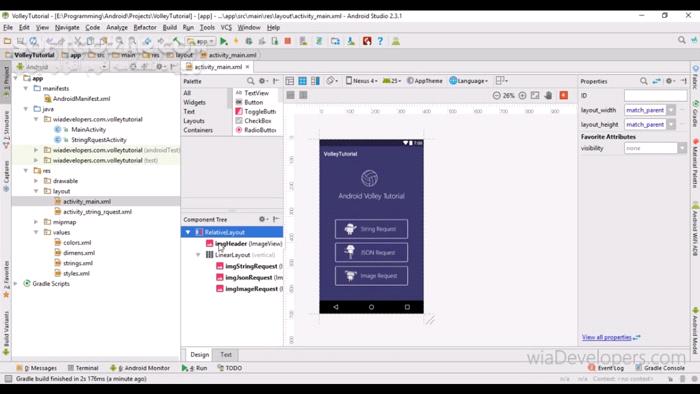Click the Synchronize toolbar icon

coord(33,41)
